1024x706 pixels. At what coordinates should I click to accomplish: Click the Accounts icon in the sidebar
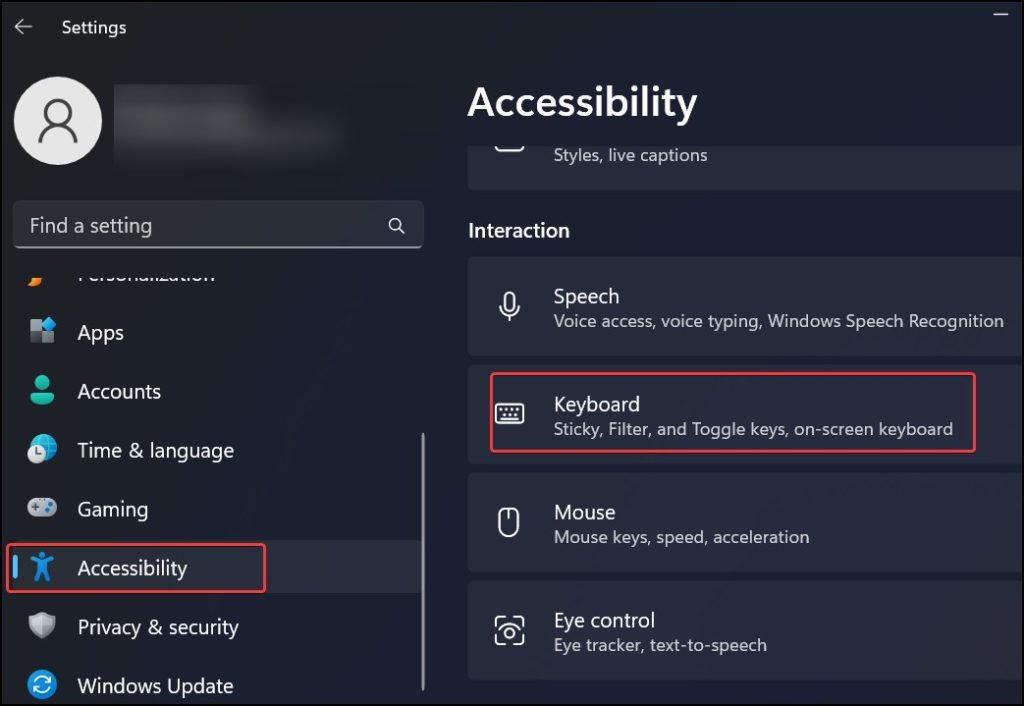pyautogui.click(x=42, y=391)
